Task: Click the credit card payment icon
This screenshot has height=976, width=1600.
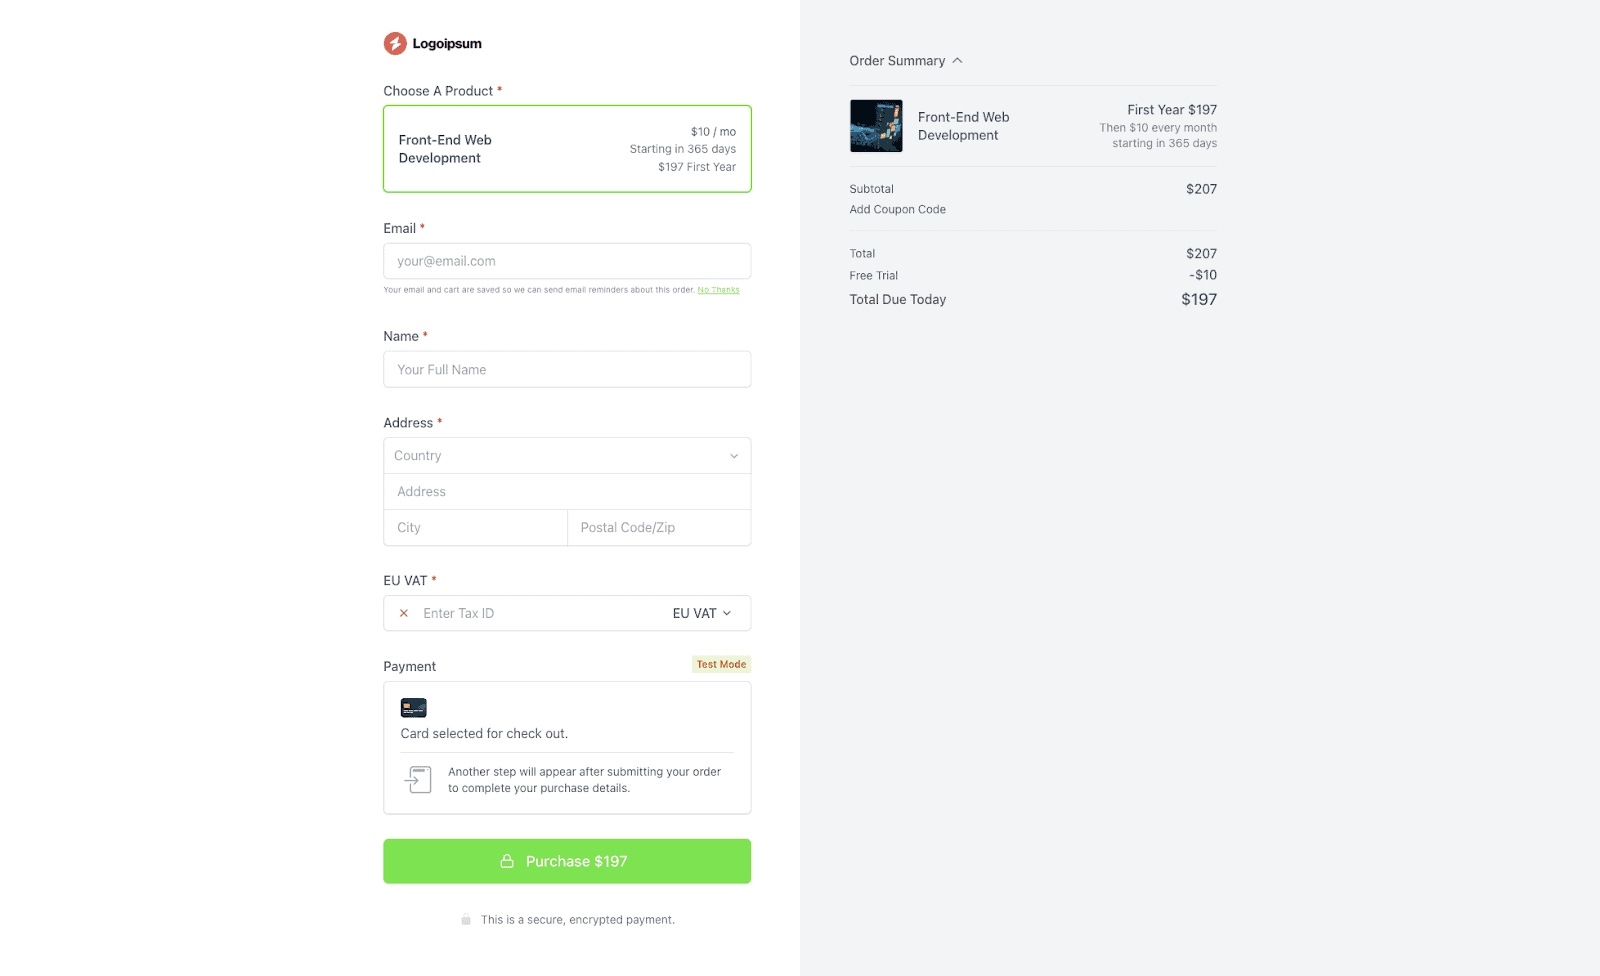Action: click(x=413, y=708)
